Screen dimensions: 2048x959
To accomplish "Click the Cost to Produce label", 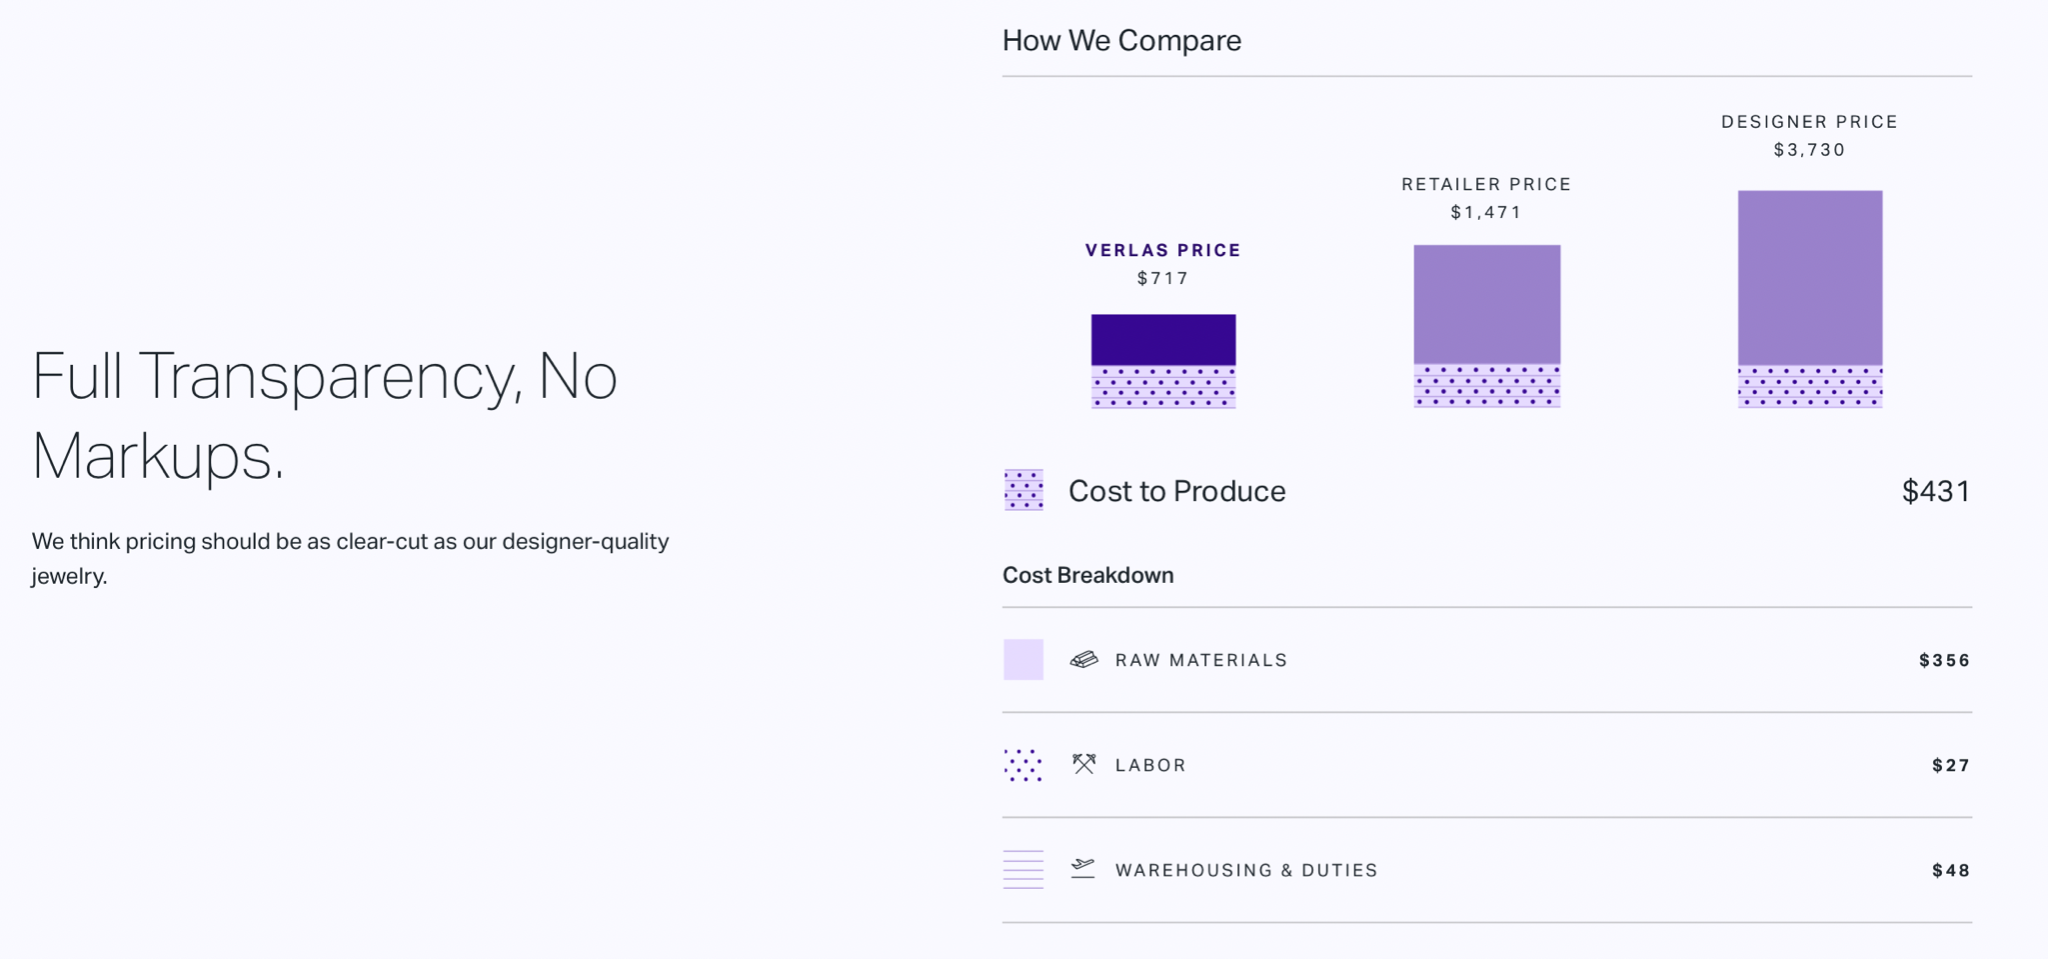I will click(x=1177, y=491).
